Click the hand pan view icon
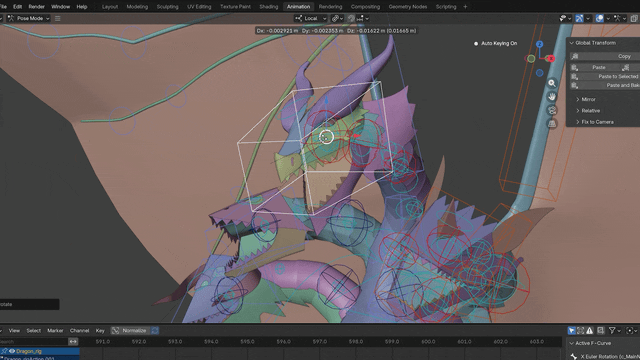The width and height of the screenshot is (640, 360). tap(552, 97)
